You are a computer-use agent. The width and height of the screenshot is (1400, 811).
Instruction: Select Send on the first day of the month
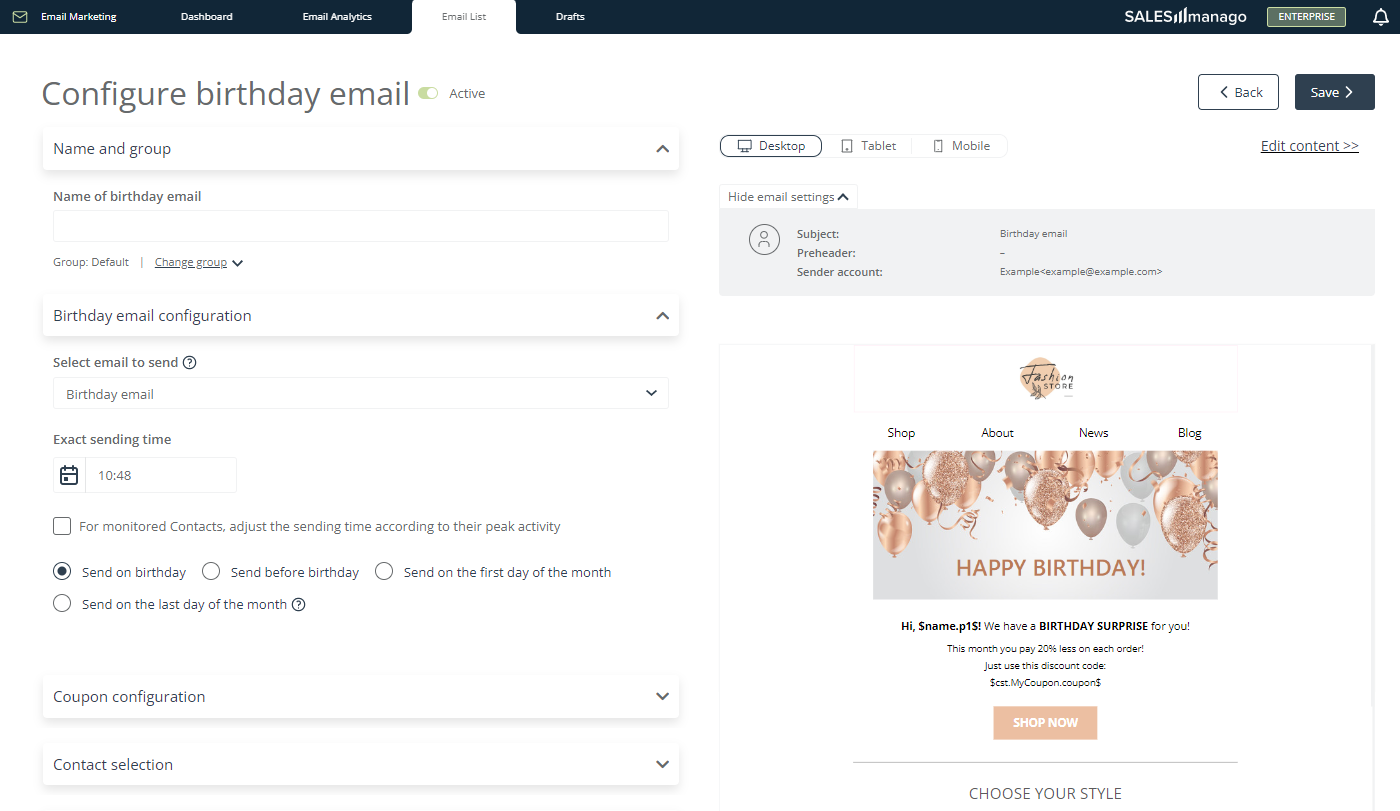384,572
